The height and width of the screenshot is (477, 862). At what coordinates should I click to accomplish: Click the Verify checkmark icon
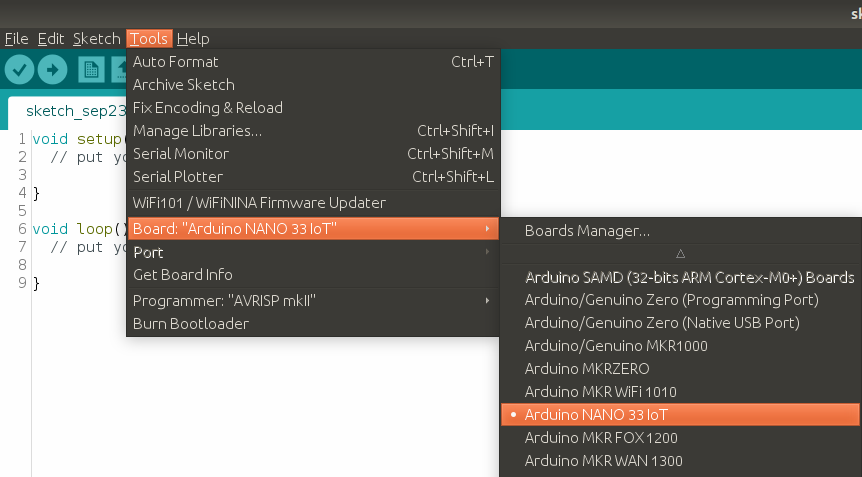click(x=19, y=70)
